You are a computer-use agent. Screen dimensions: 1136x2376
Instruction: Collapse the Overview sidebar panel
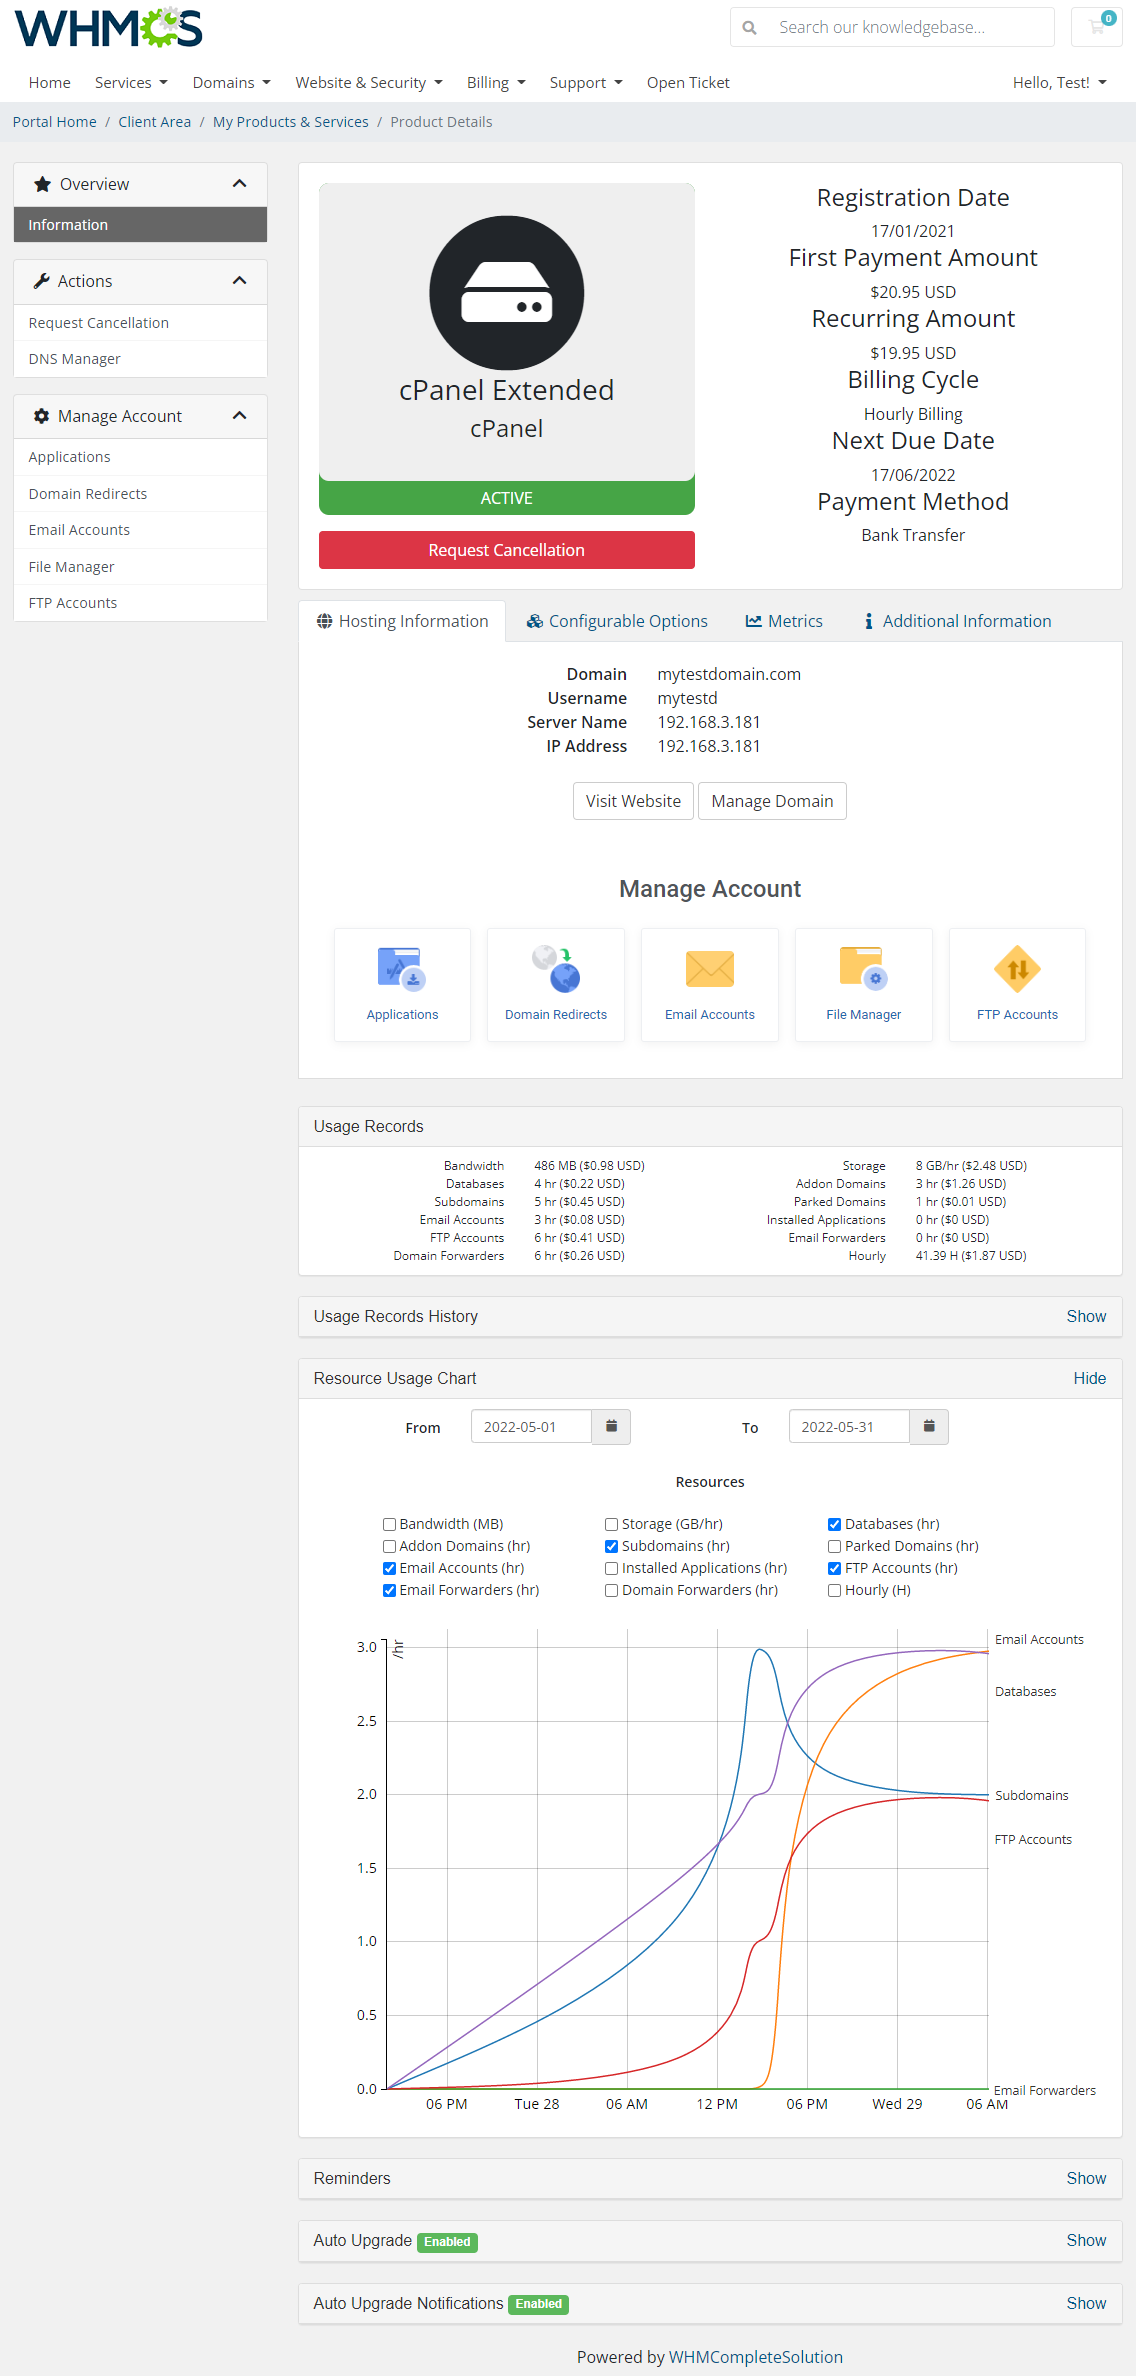[x=239, y=184]
